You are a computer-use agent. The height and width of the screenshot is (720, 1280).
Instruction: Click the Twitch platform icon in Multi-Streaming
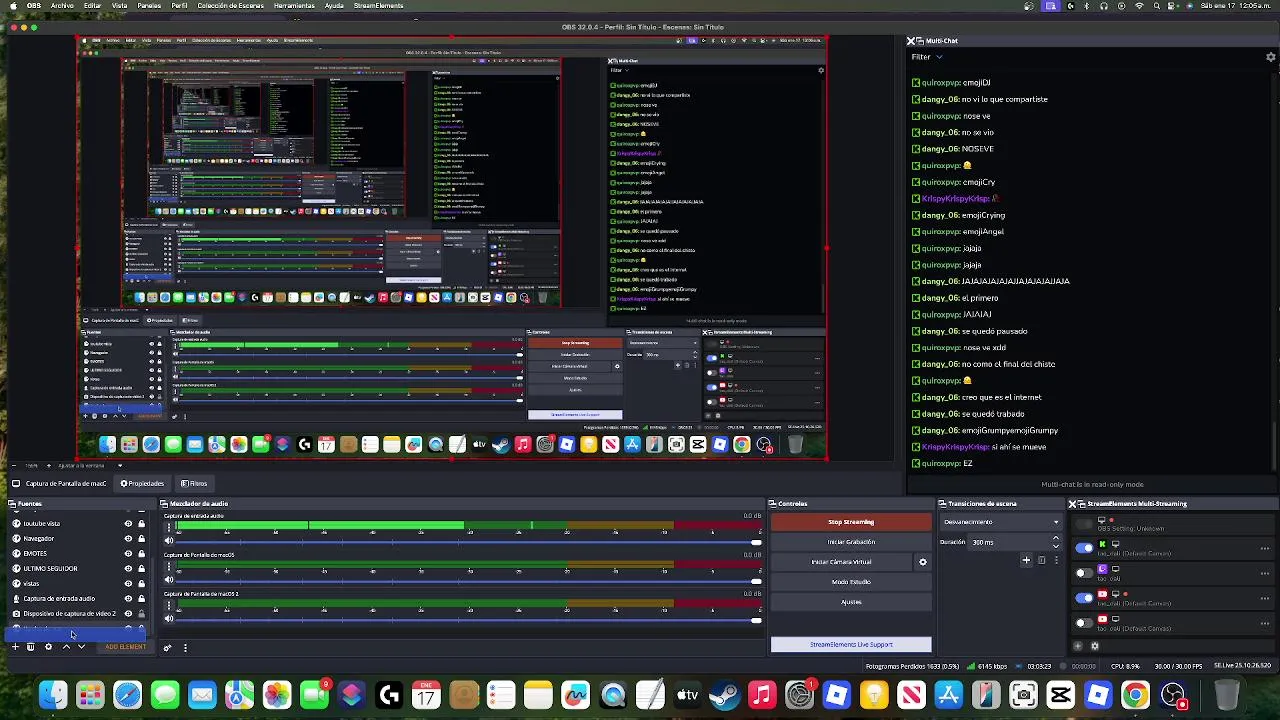pos(1102,569)
